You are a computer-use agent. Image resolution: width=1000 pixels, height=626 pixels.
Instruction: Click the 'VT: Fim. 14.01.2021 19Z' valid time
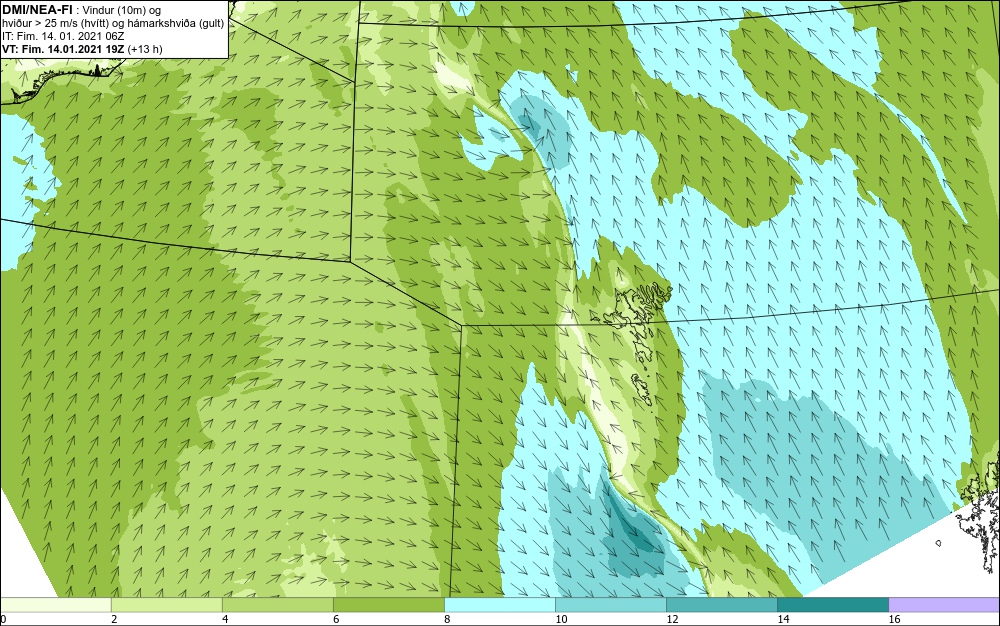click(x=64, y=49)
